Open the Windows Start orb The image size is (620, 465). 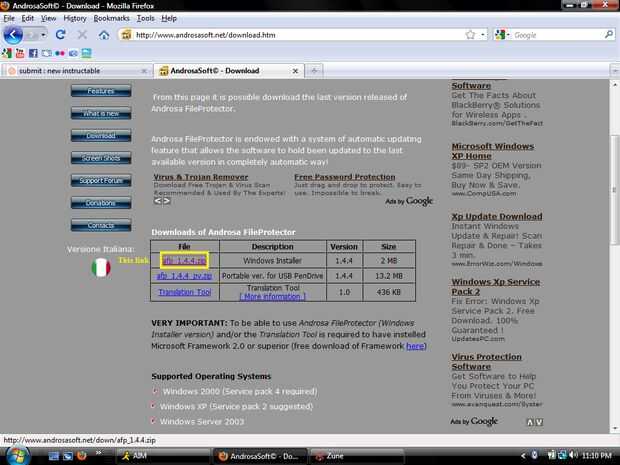coord(17,456)
